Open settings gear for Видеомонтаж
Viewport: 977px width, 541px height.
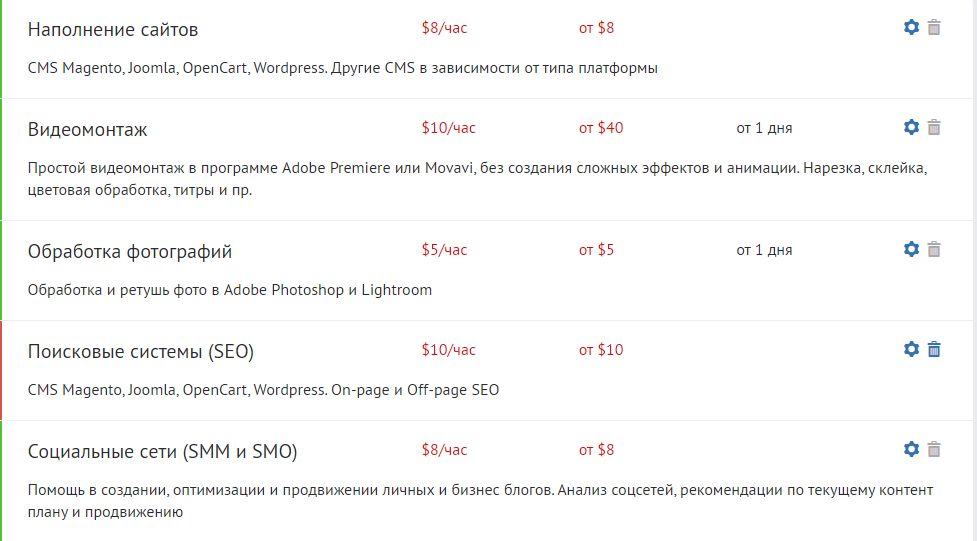pyautogui.click(x=911, y=127)
